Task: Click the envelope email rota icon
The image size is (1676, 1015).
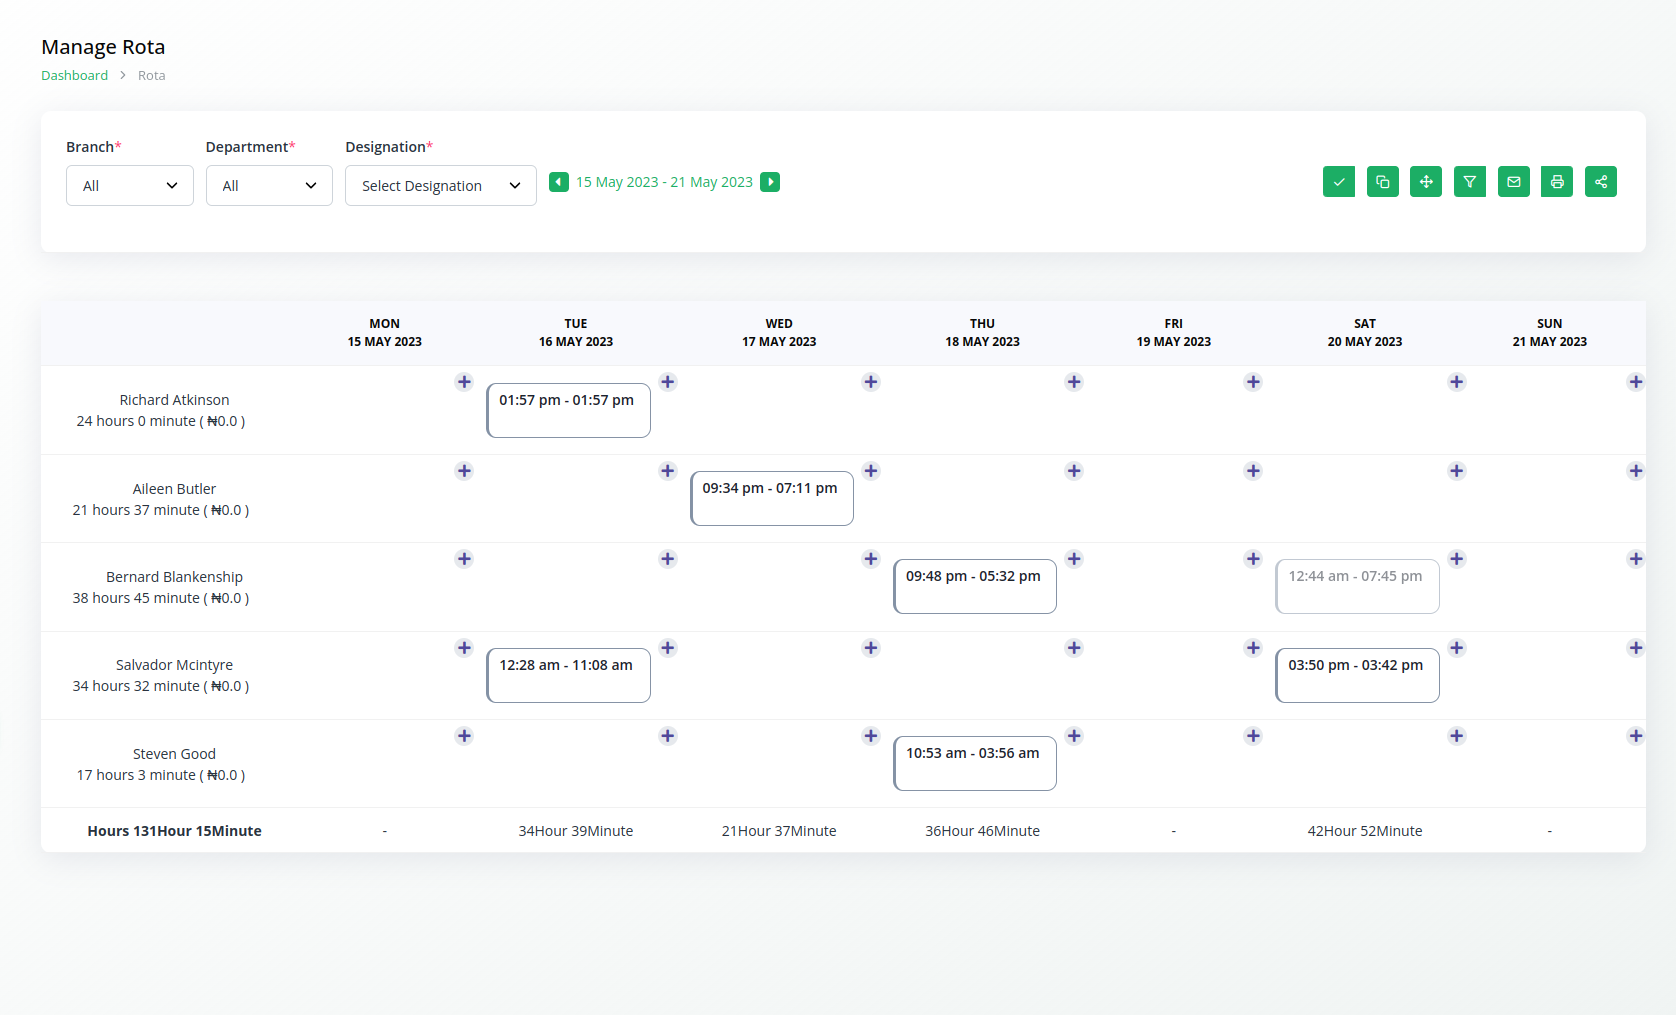Action: coord(1513,182)
